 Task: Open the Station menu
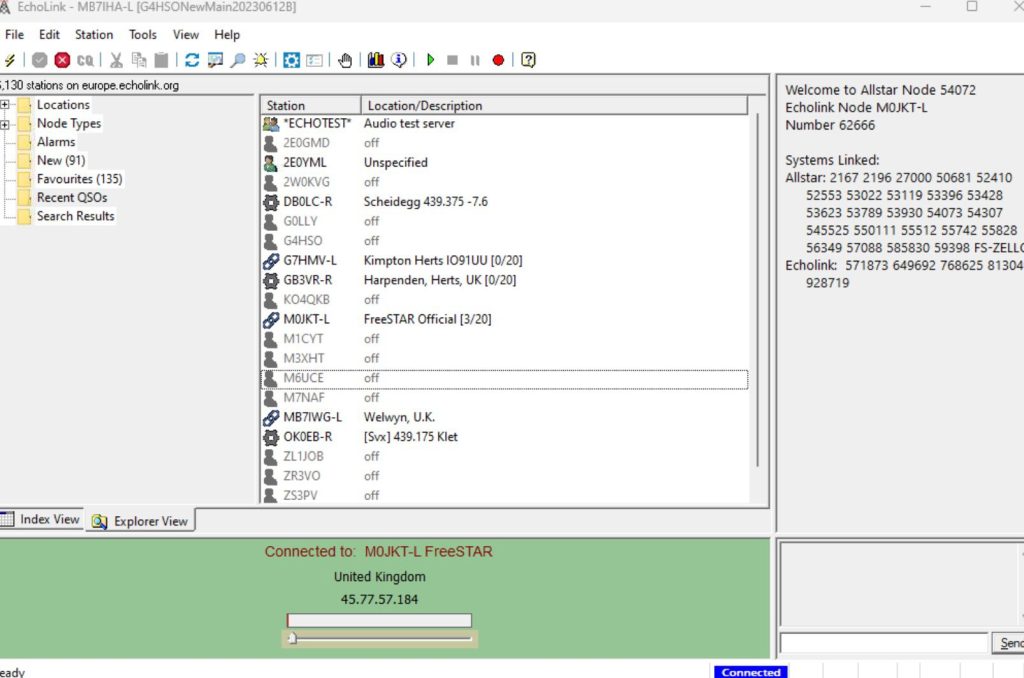coord(93,35)
